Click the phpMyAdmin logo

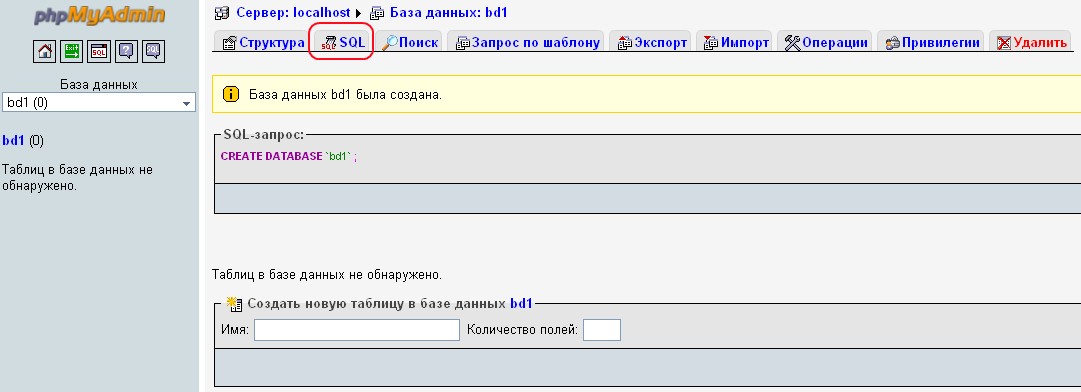click(x=99, y=14)
